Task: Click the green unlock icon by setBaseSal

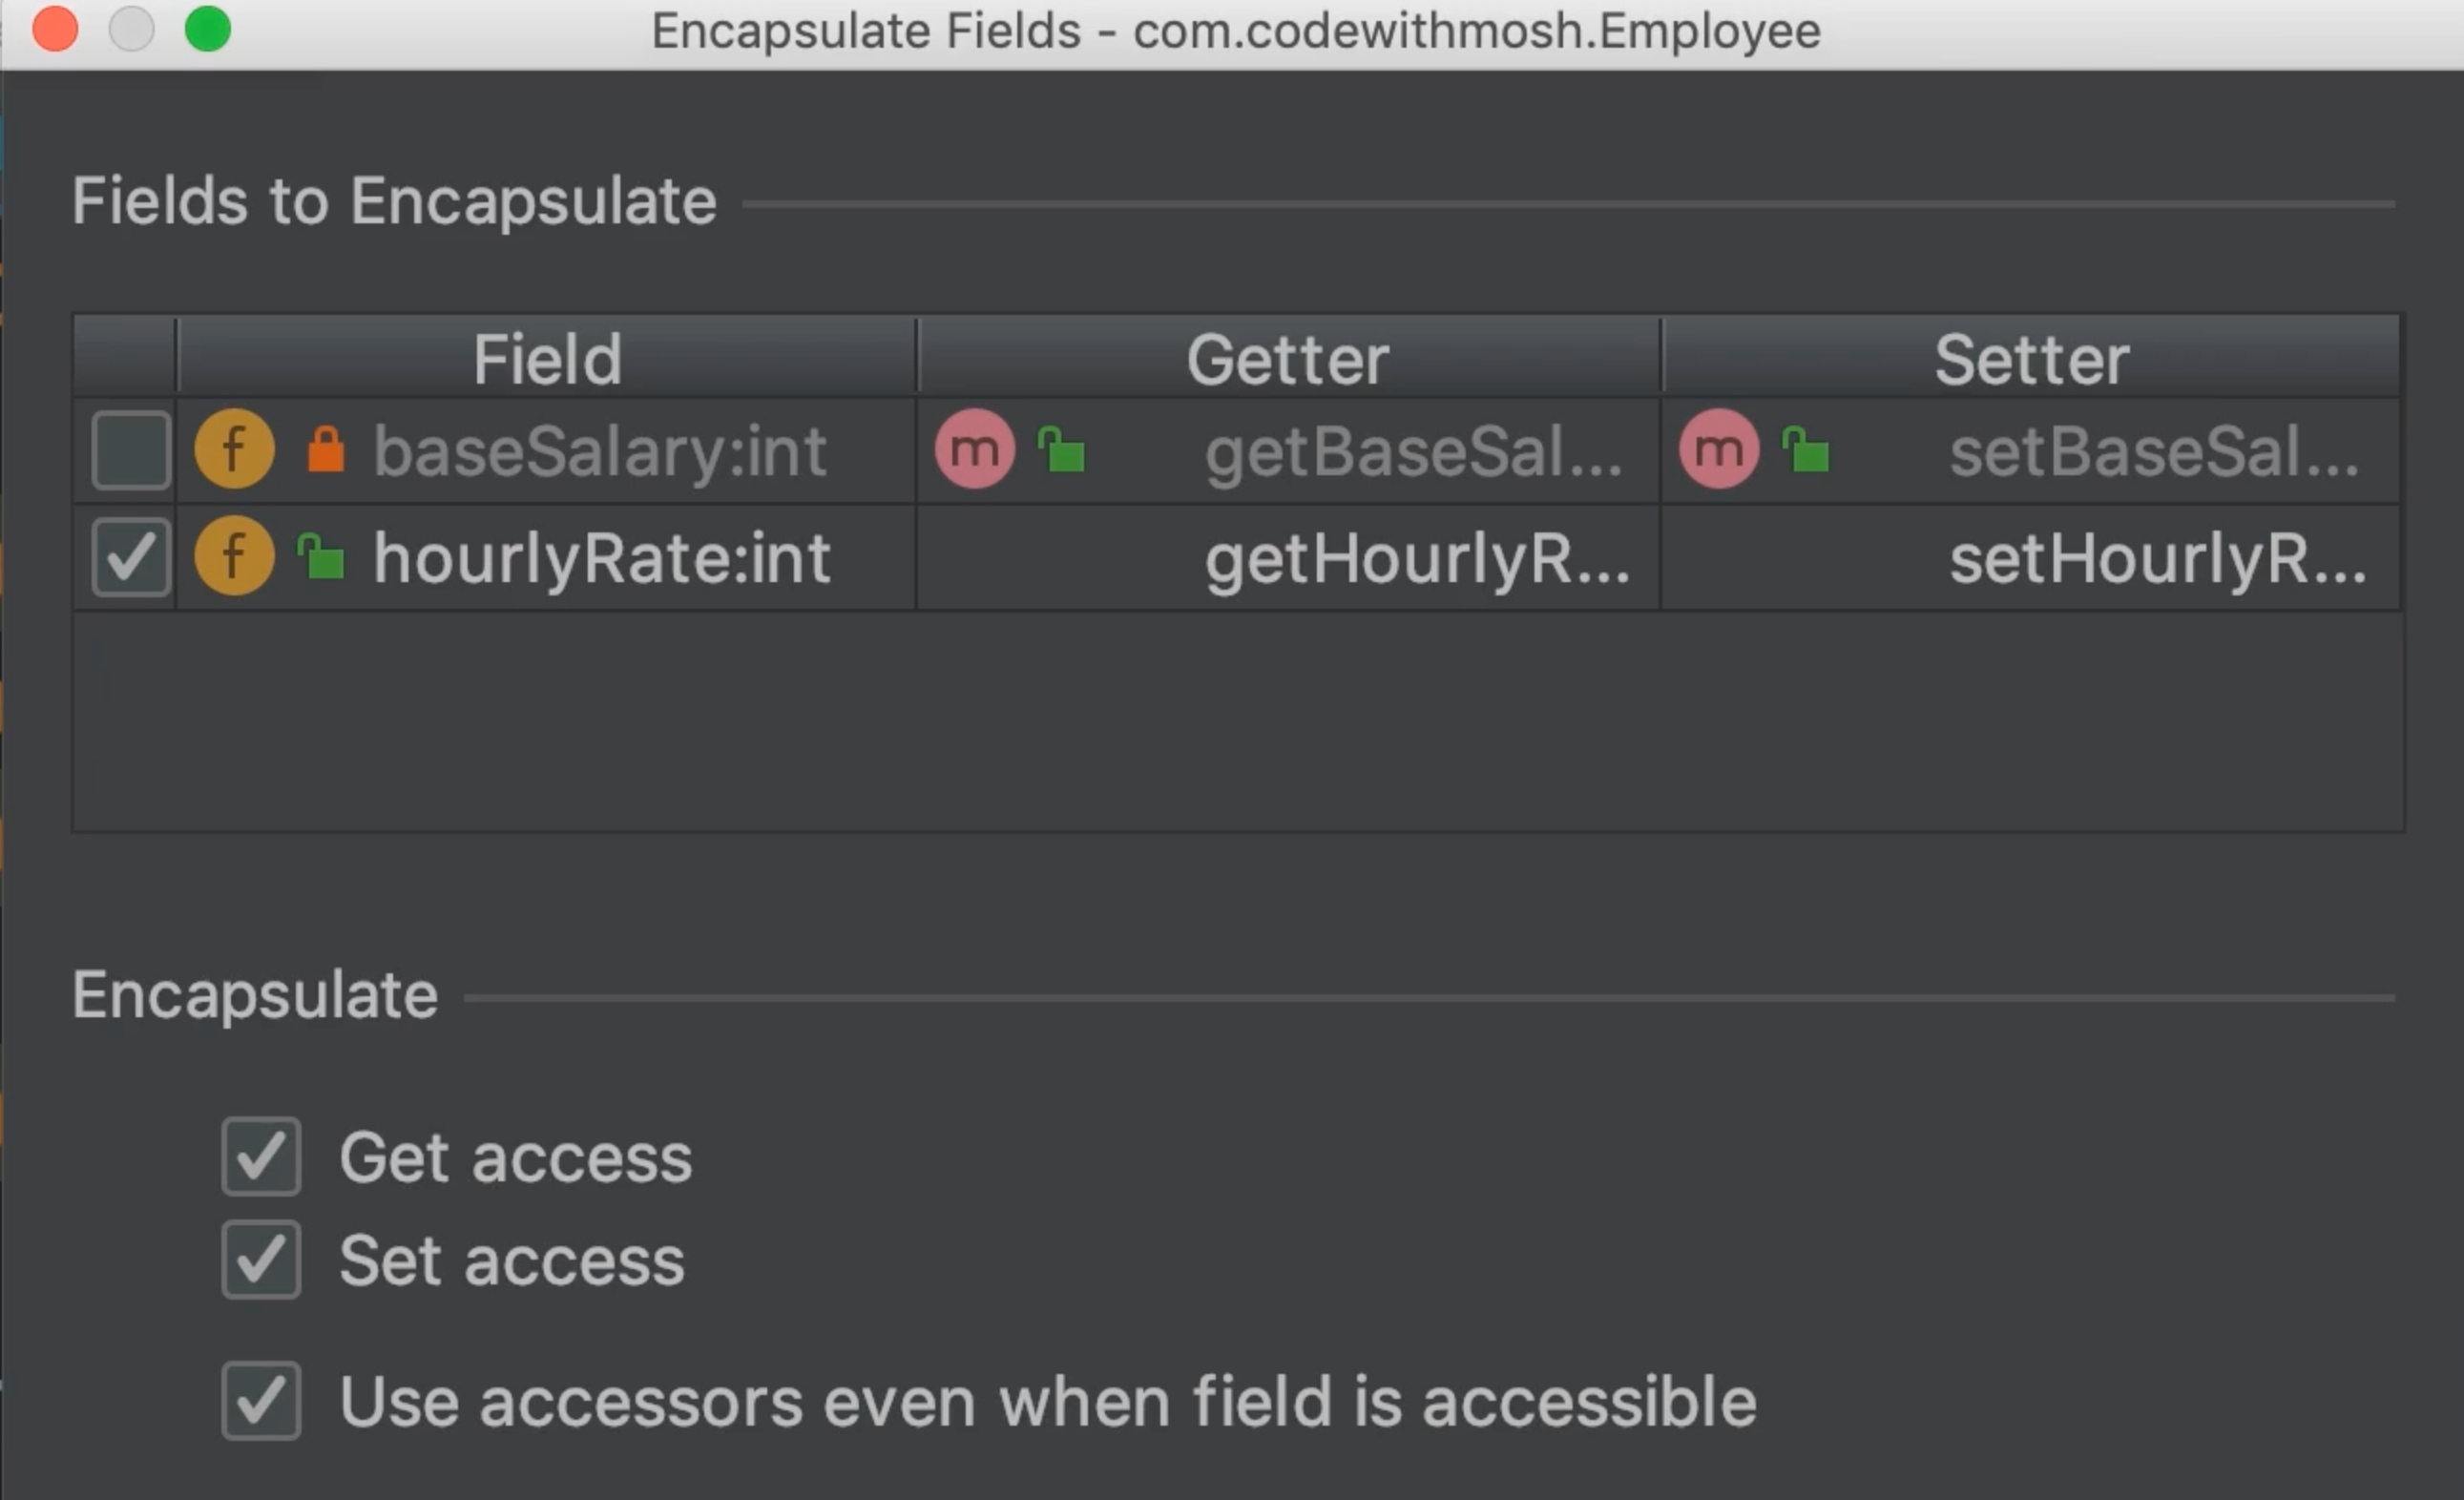Action: coord(1807,449)
